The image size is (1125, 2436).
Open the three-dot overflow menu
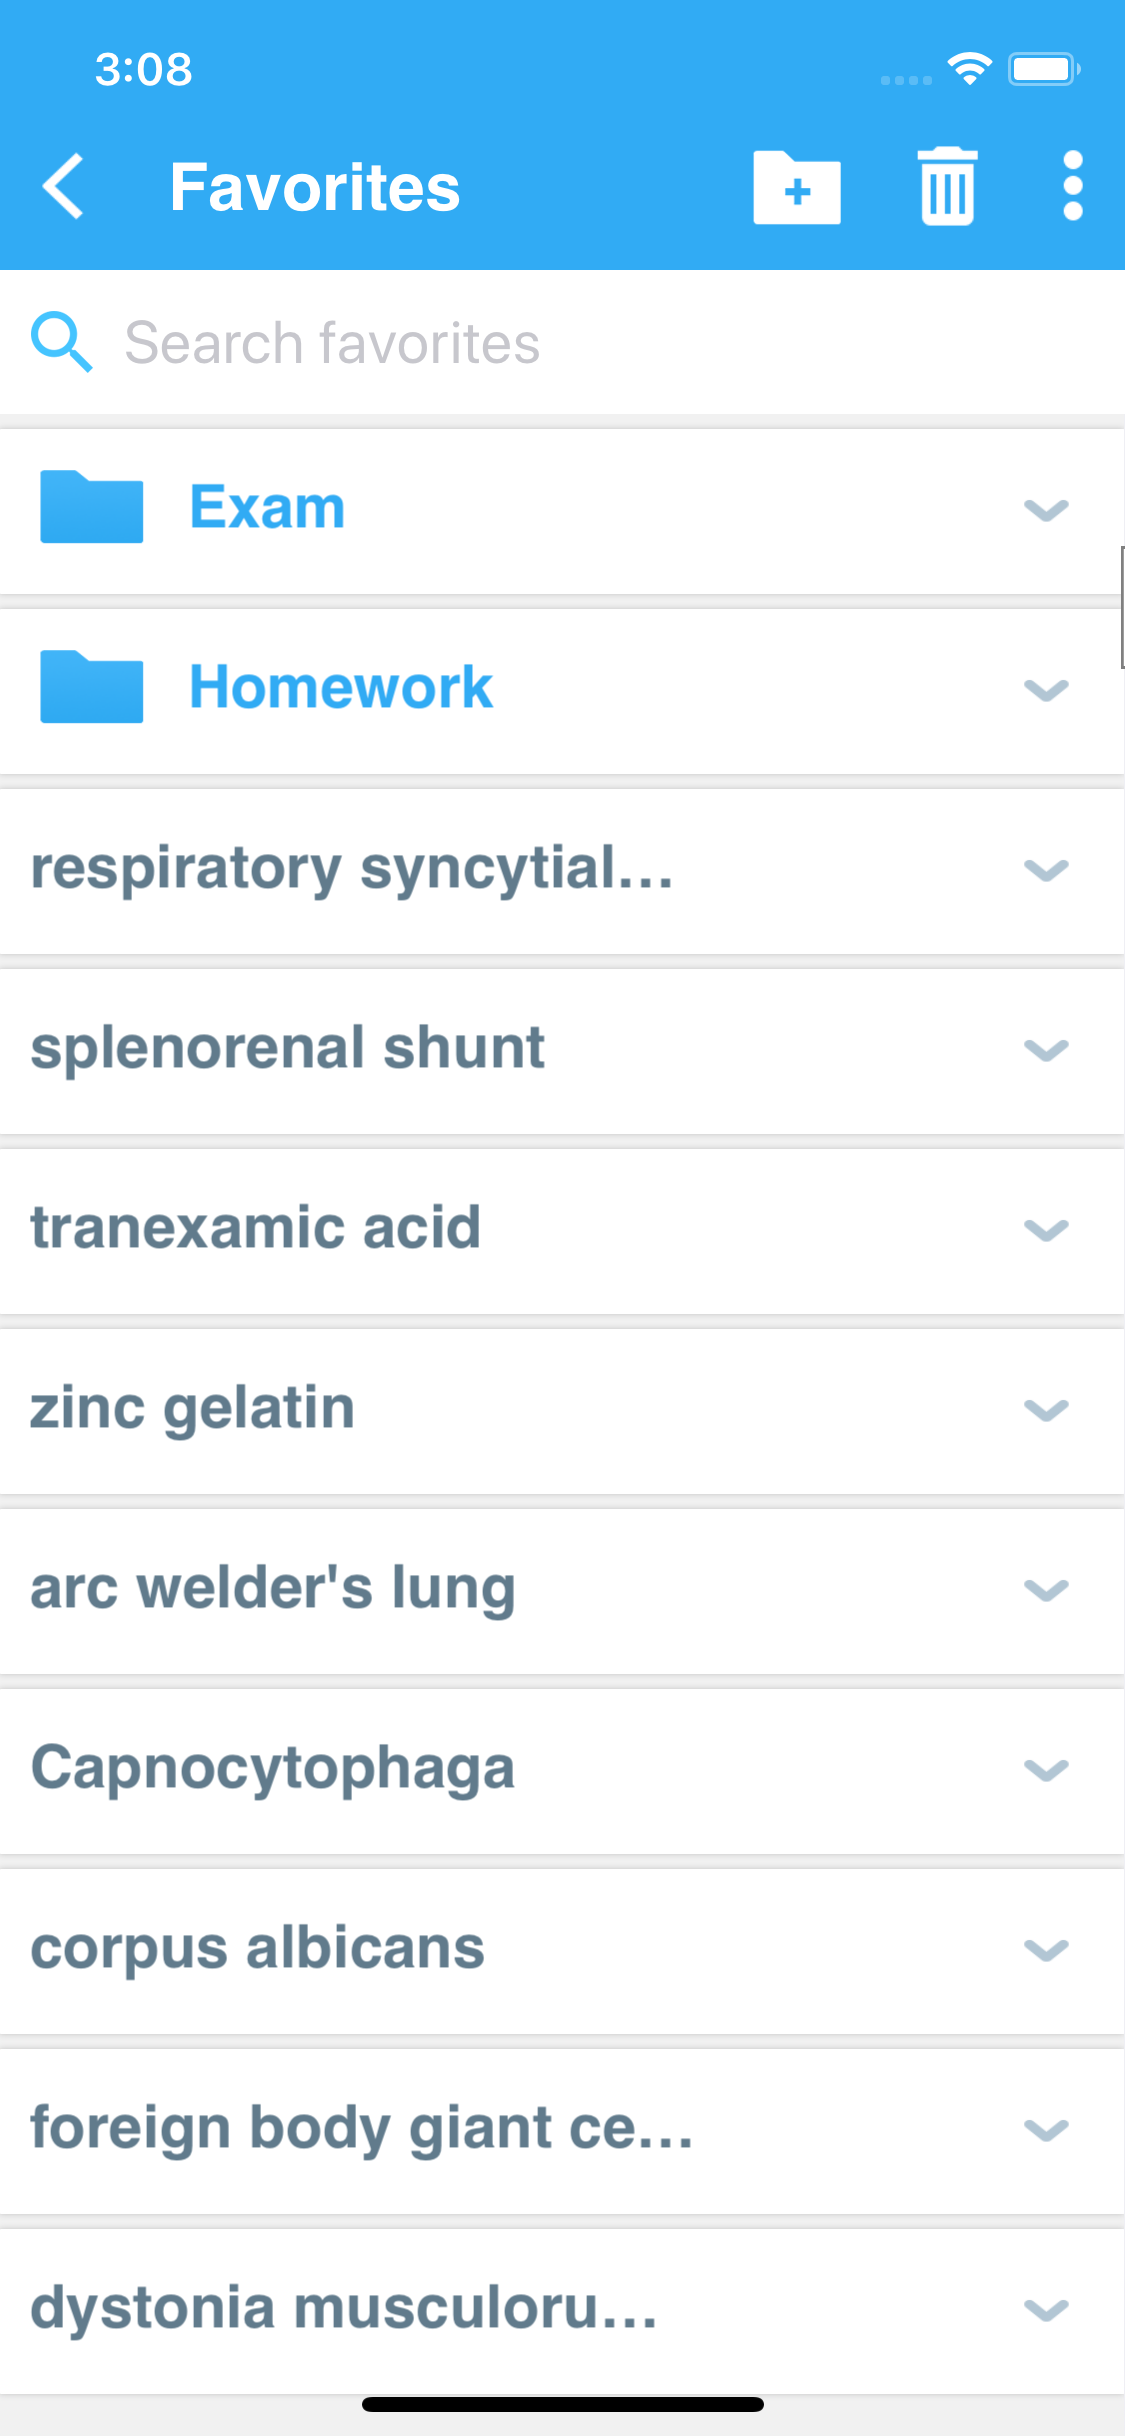click(x=1073, y=187)
